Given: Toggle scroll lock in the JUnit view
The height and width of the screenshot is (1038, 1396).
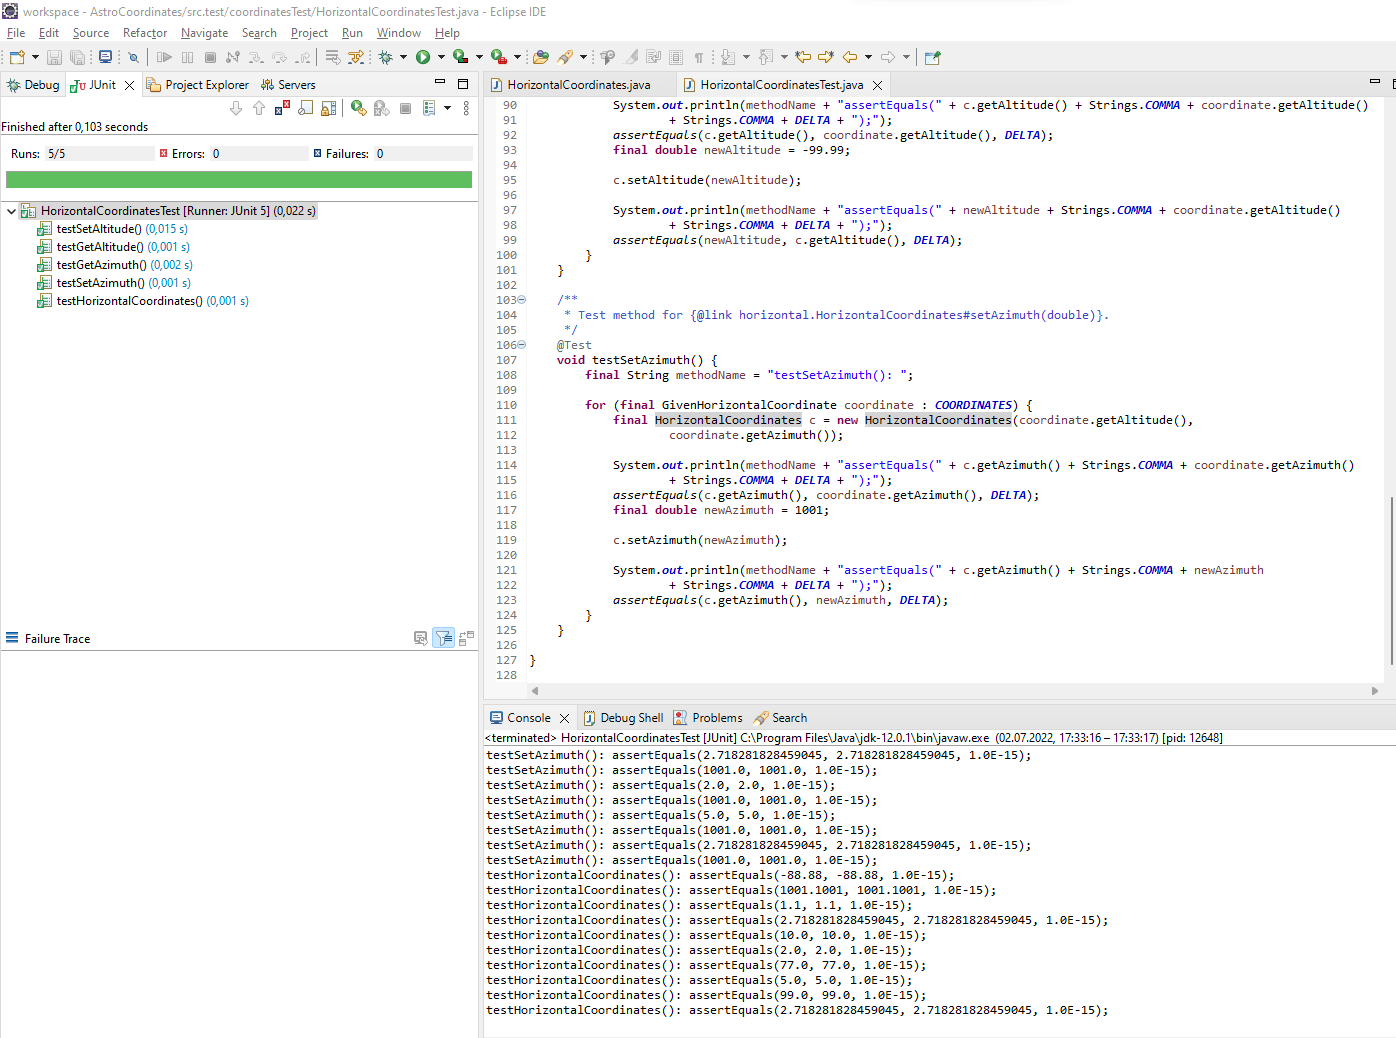Looking at the screenshot, I should coord(327,108).
